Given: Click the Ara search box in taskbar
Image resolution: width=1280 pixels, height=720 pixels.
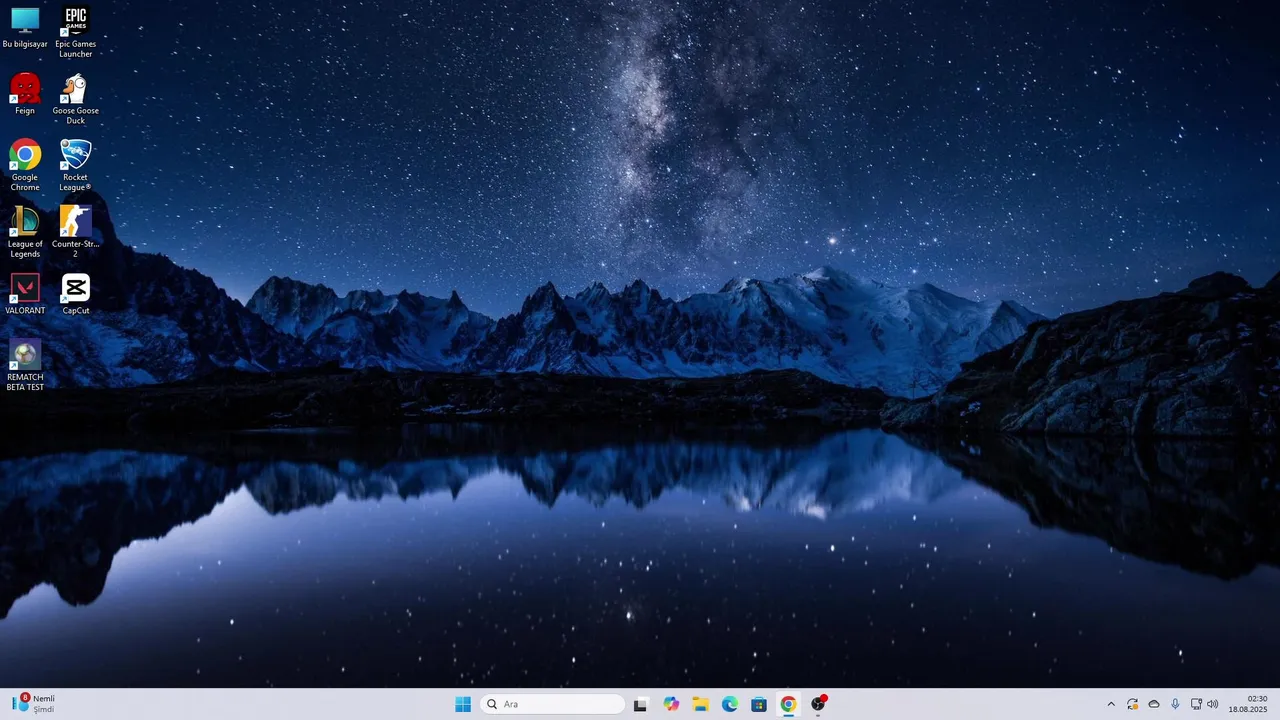Looking at the screenshot, I should tap(553, 704).
